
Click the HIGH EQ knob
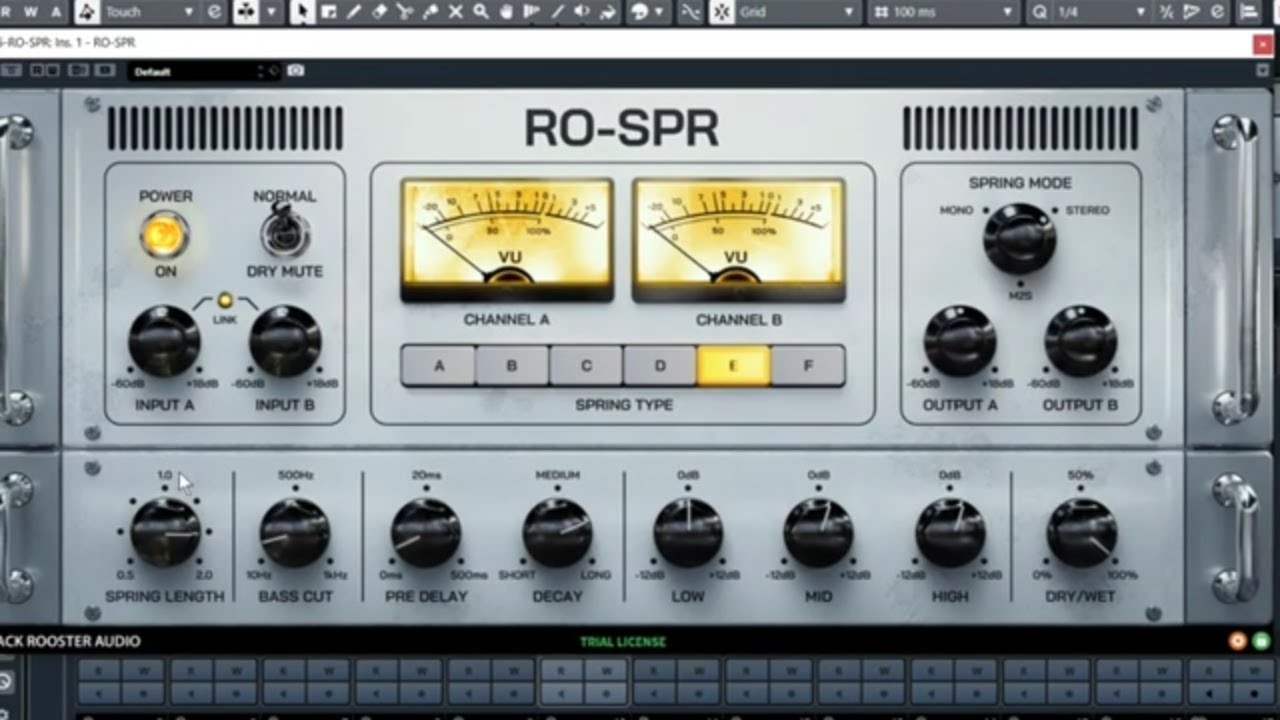click(x=950, y=532)
